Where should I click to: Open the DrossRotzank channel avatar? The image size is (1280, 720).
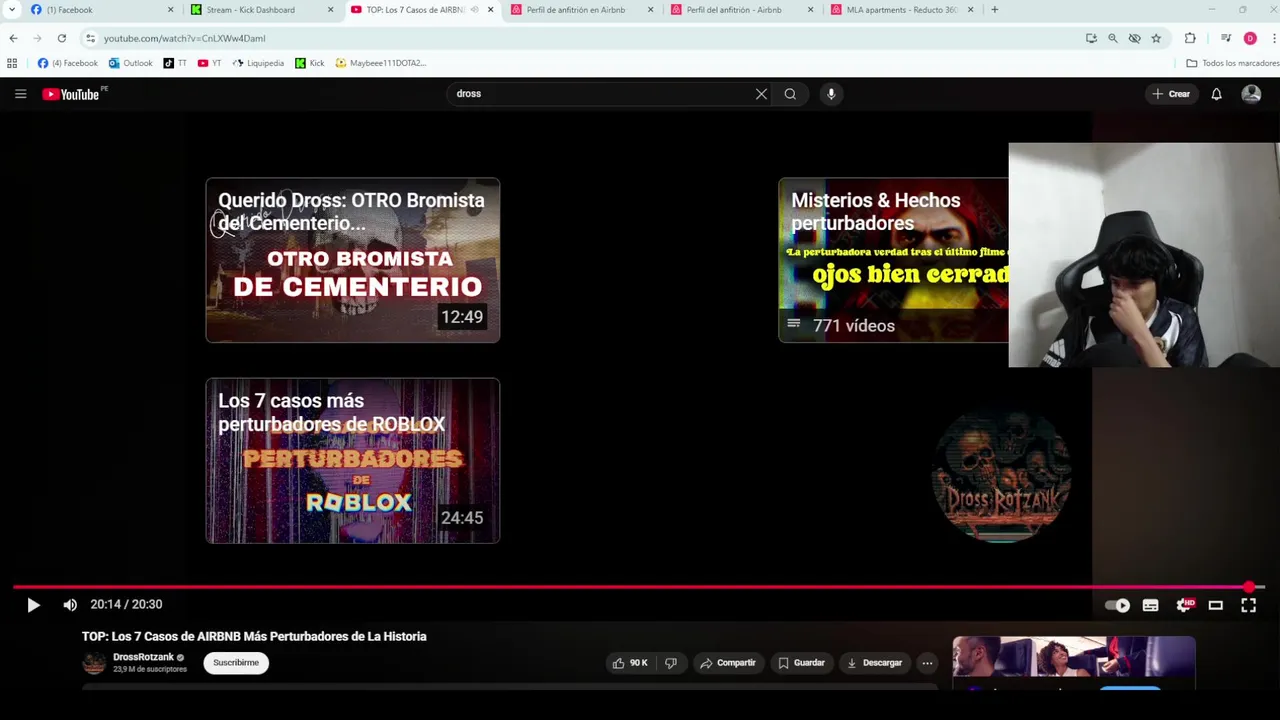click(x=94, y=663)
